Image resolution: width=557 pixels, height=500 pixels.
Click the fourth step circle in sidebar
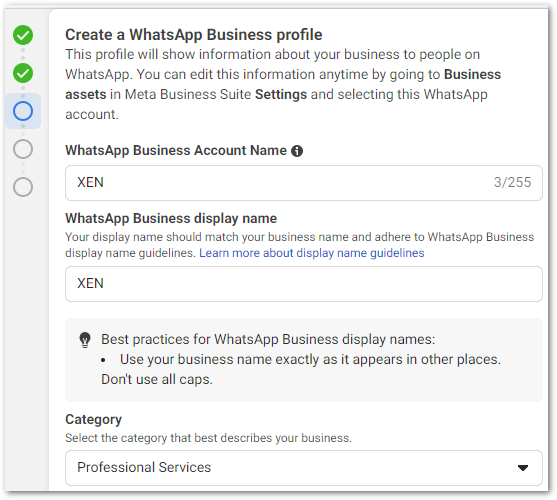[x=23, y=149]
